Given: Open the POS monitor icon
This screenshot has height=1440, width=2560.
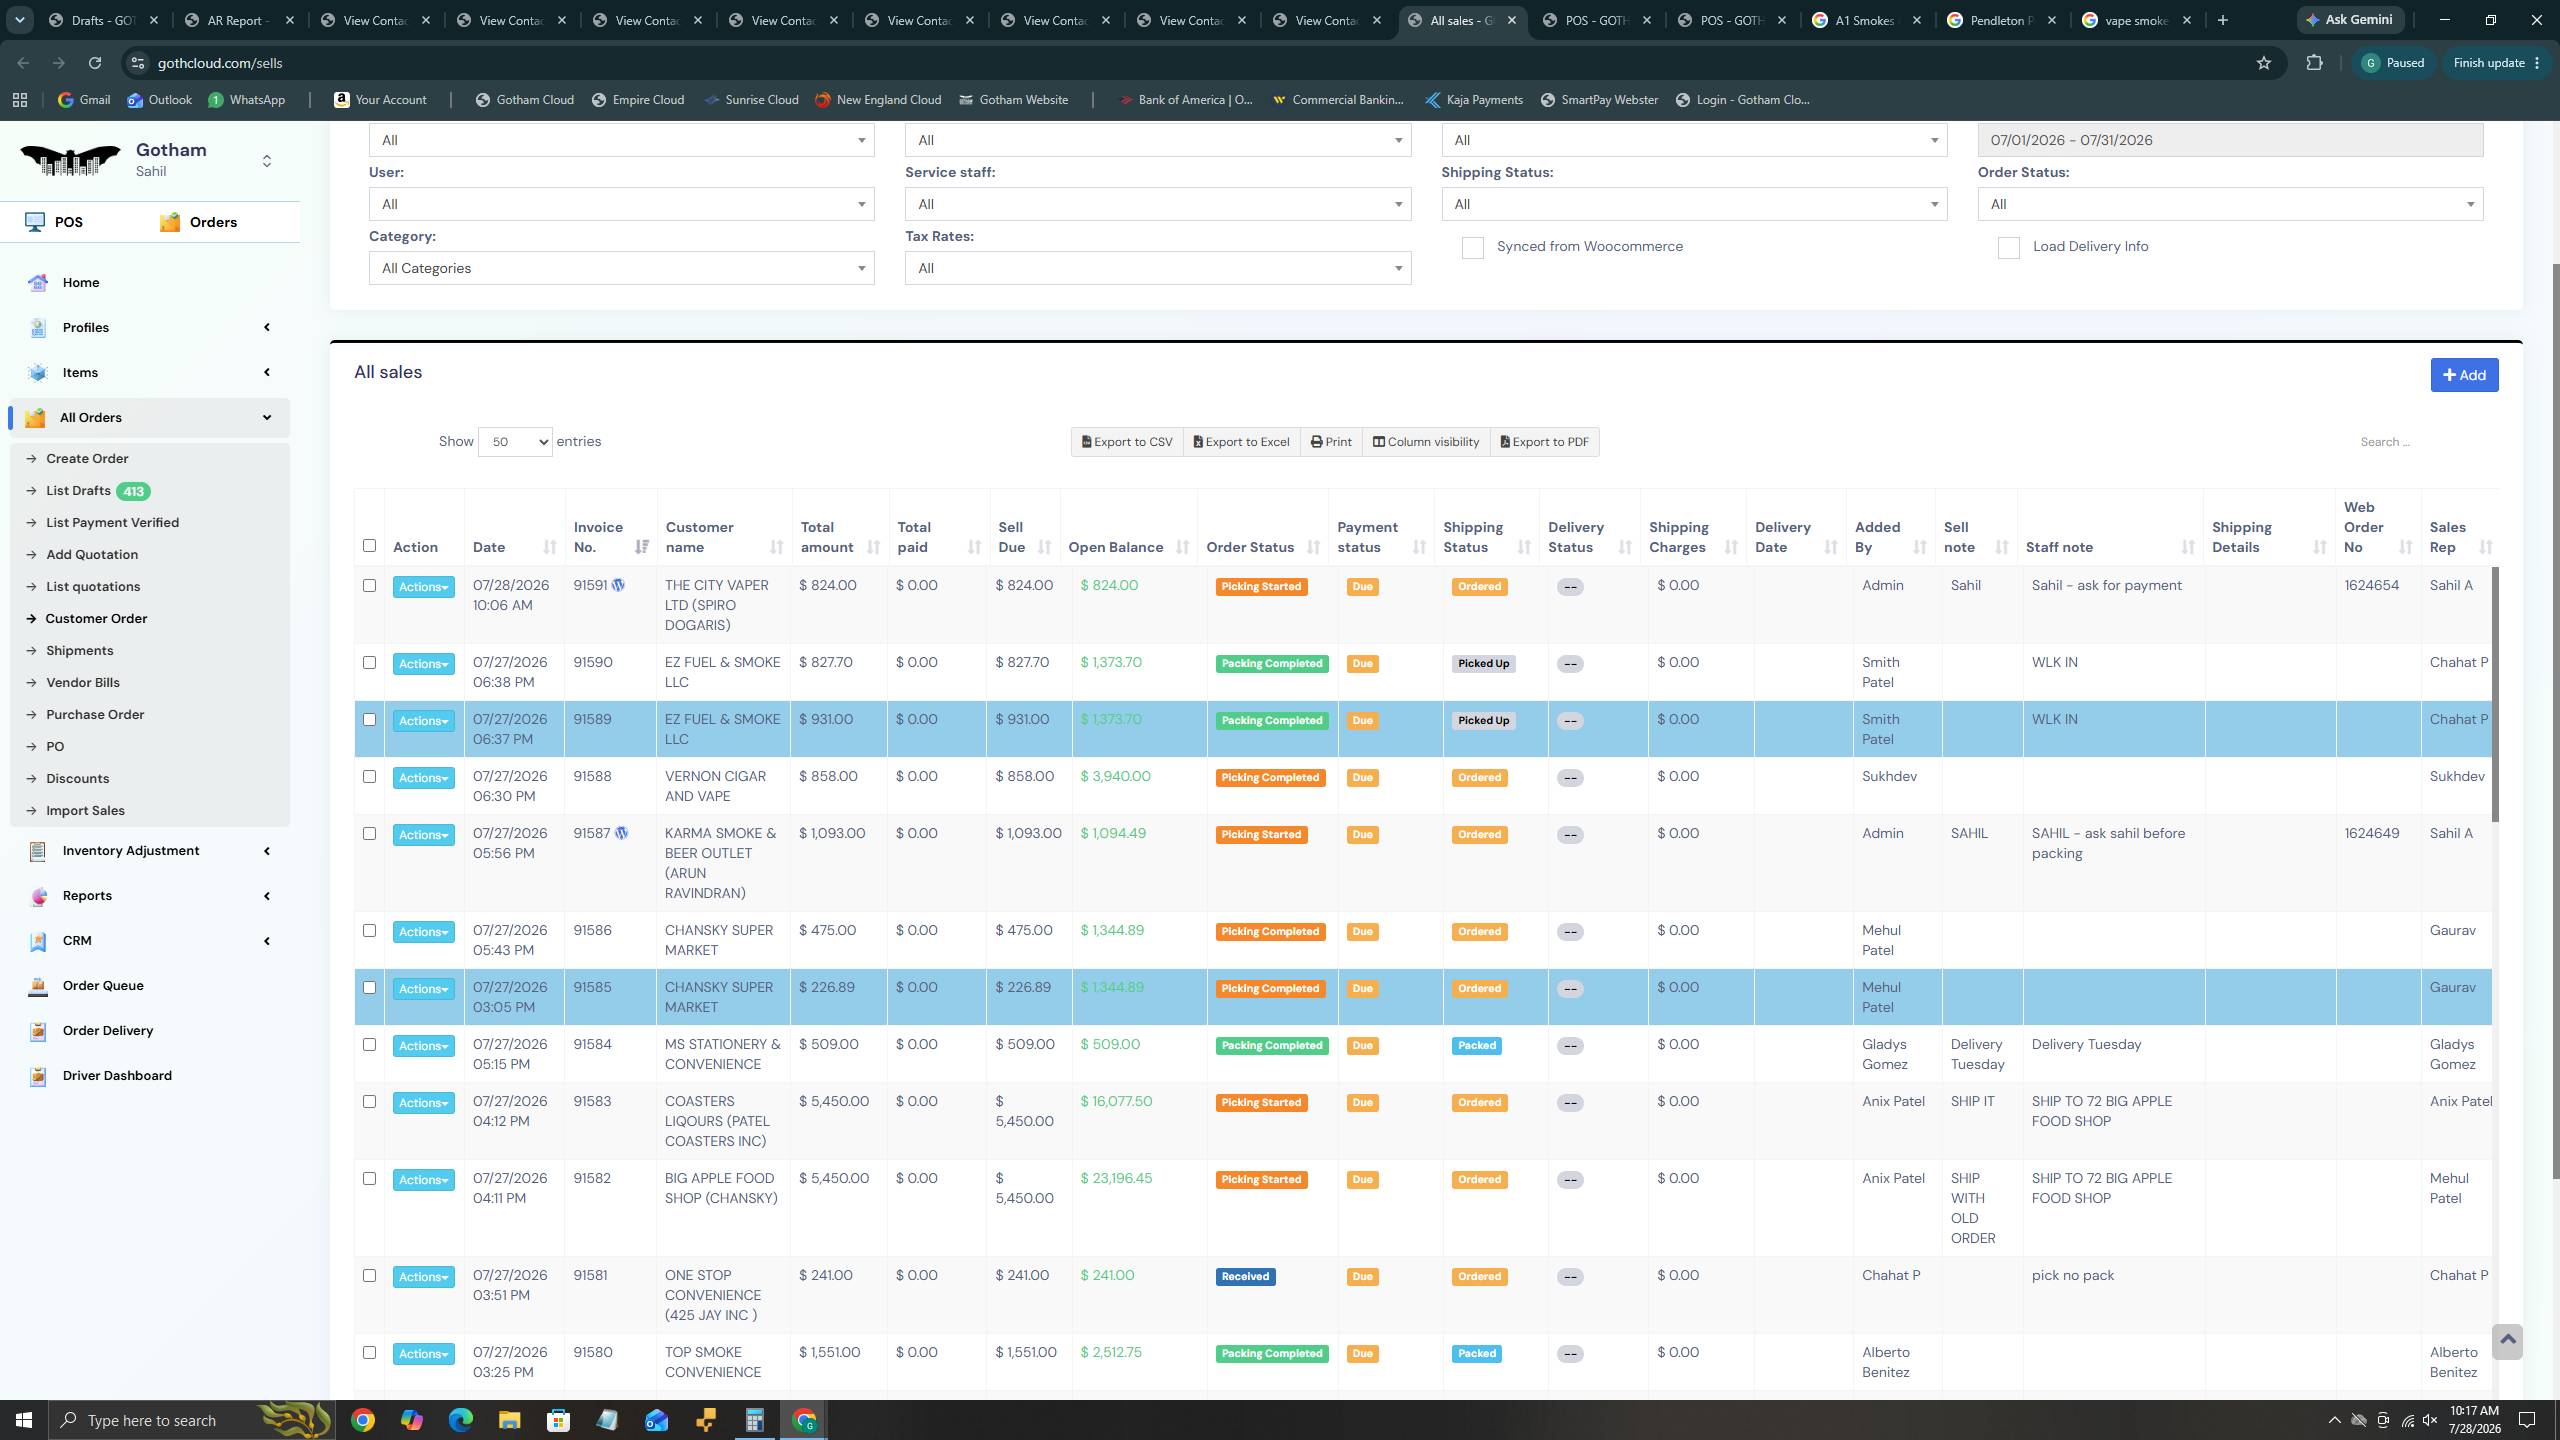Looking at the screenshot, I should pos(36,222).
